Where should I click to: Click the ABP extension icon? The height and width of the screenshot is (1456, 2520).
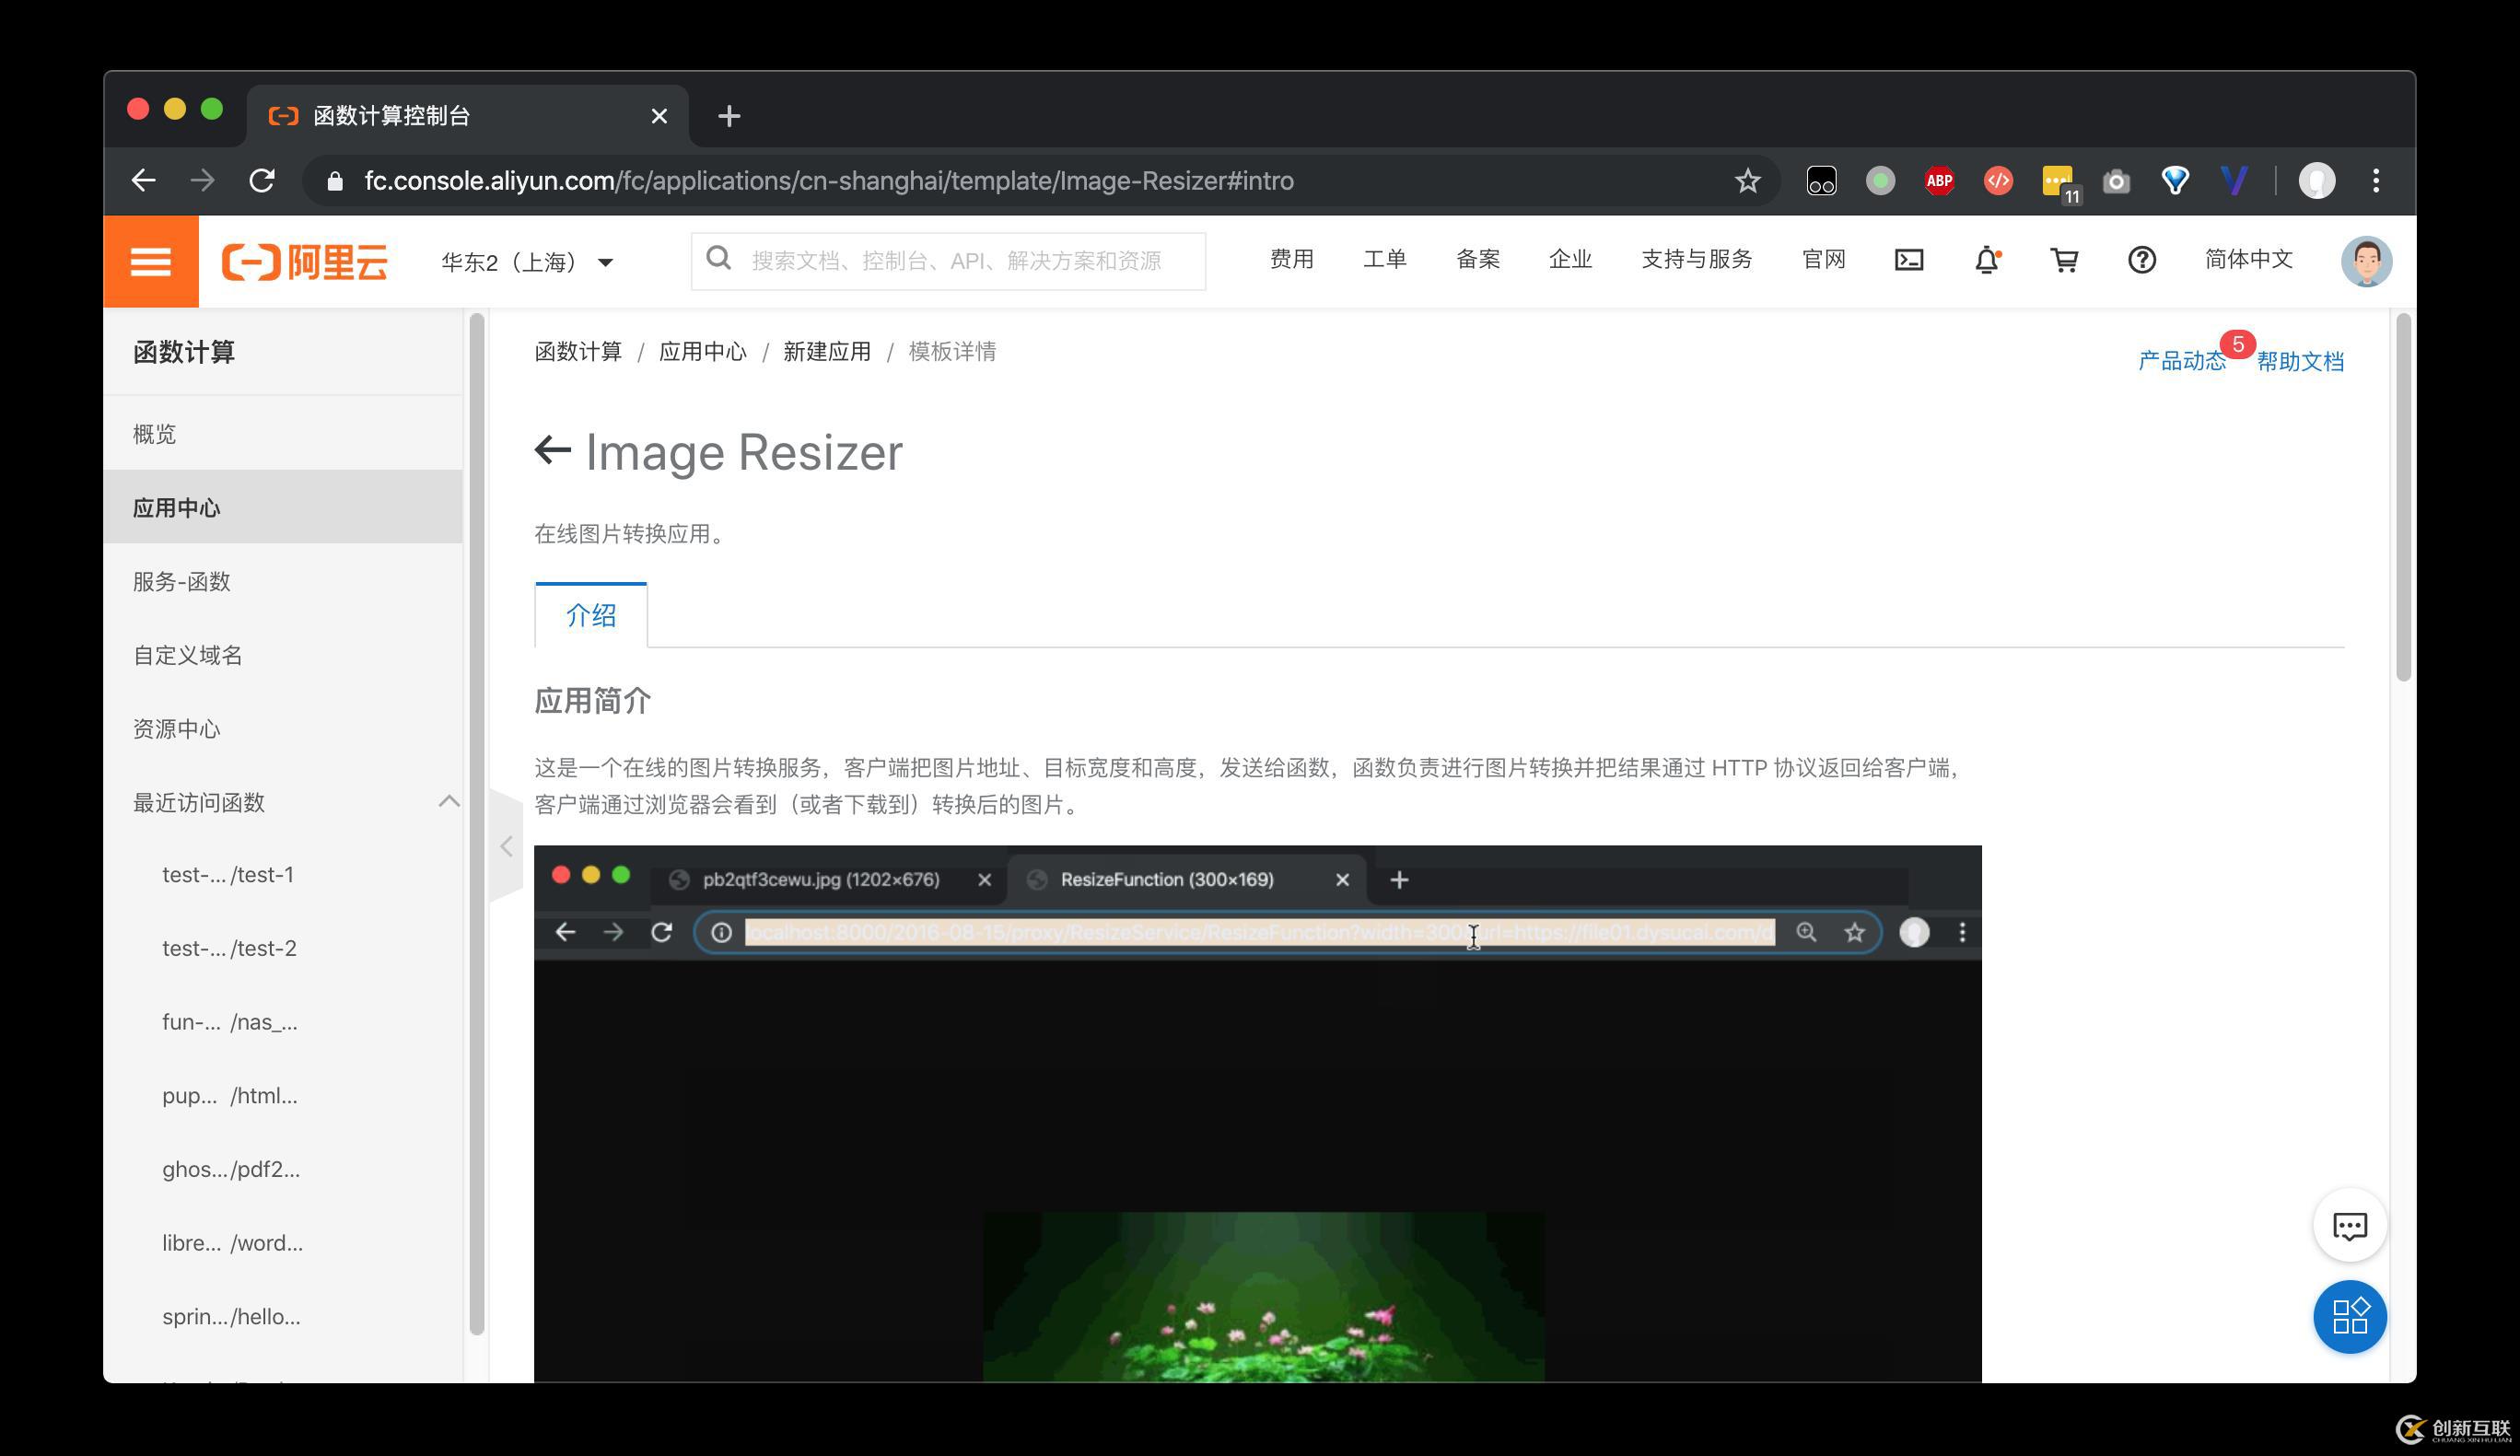pyautogui.click(x=1939, y=181)
